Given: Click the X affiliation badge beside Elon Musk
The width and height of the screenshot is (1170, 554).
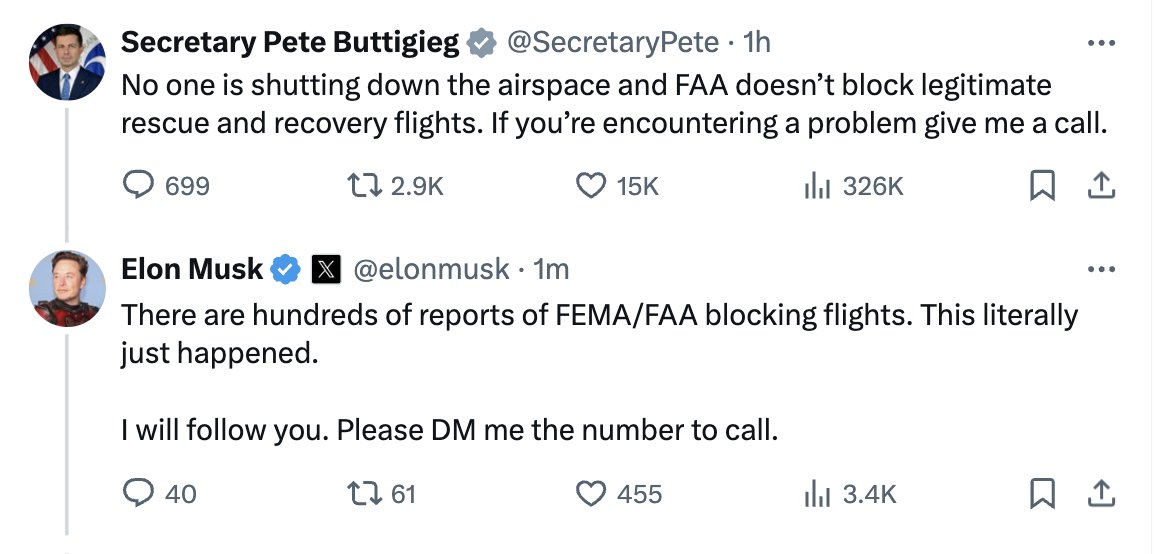Looking at the screenshot, I should pyautogui.click(x=326, y=269).
